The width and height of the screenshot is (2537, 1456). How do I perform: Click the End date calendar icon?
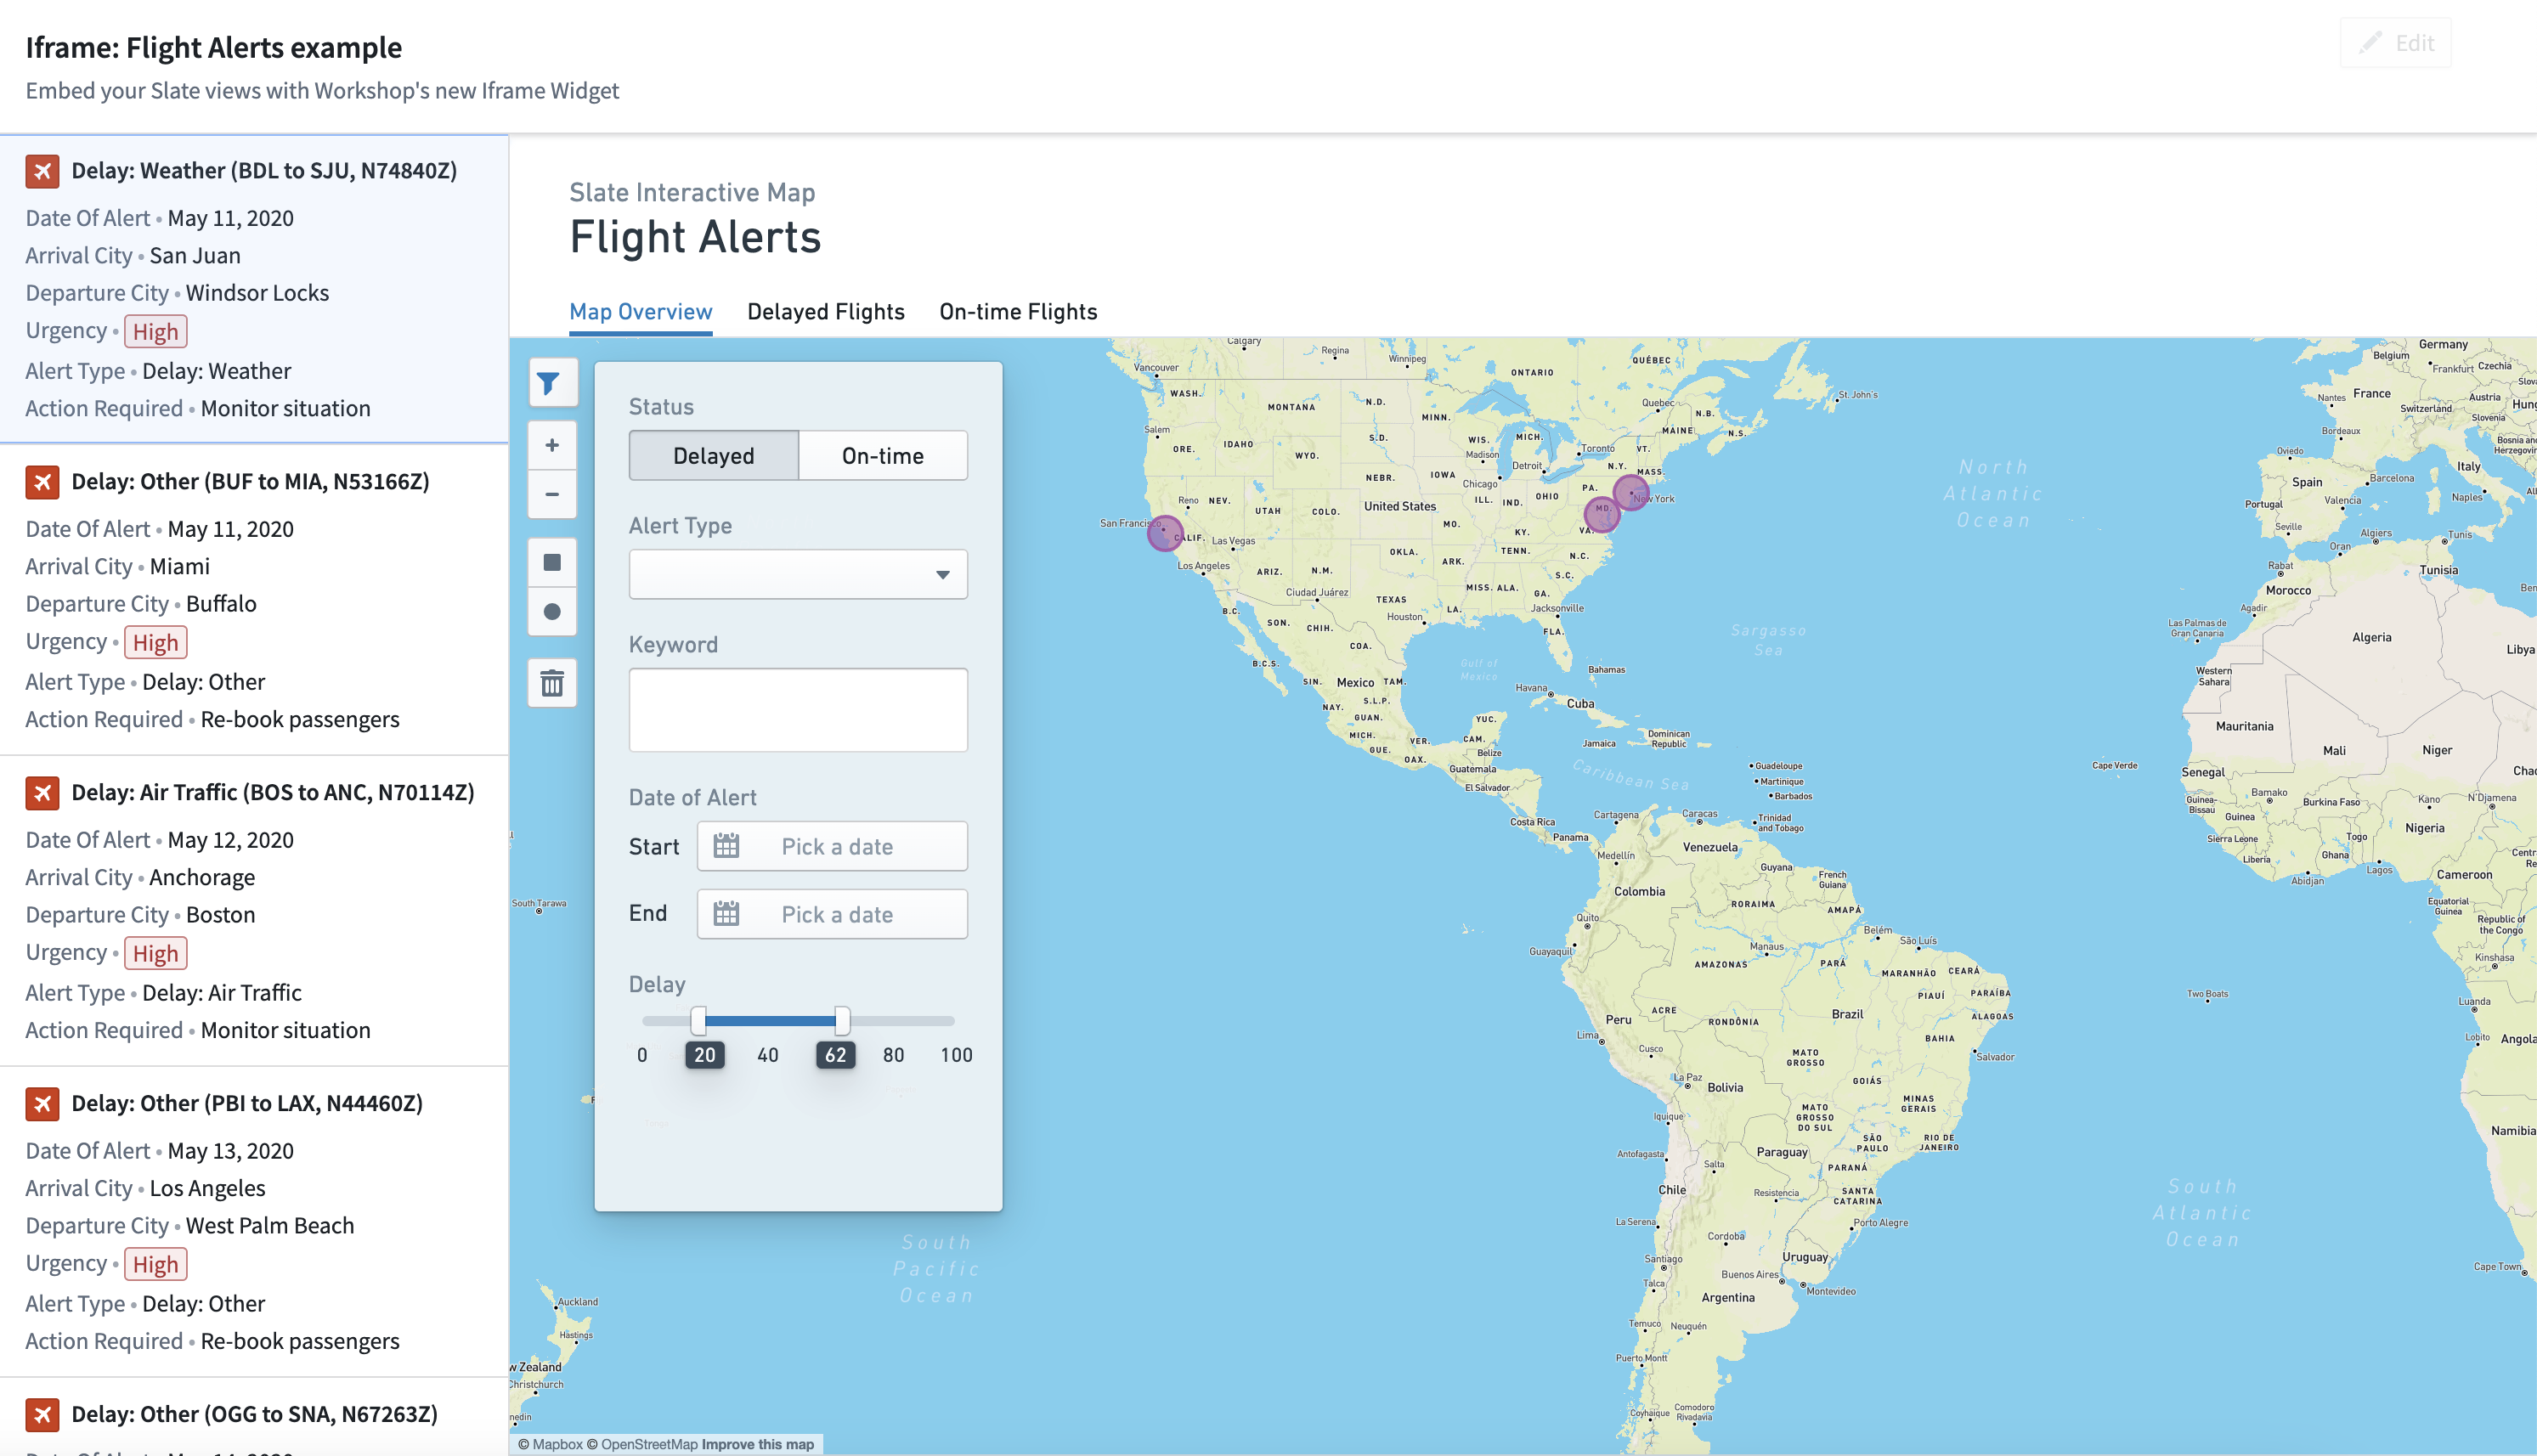pyautogui.click(x=726, y=914)
